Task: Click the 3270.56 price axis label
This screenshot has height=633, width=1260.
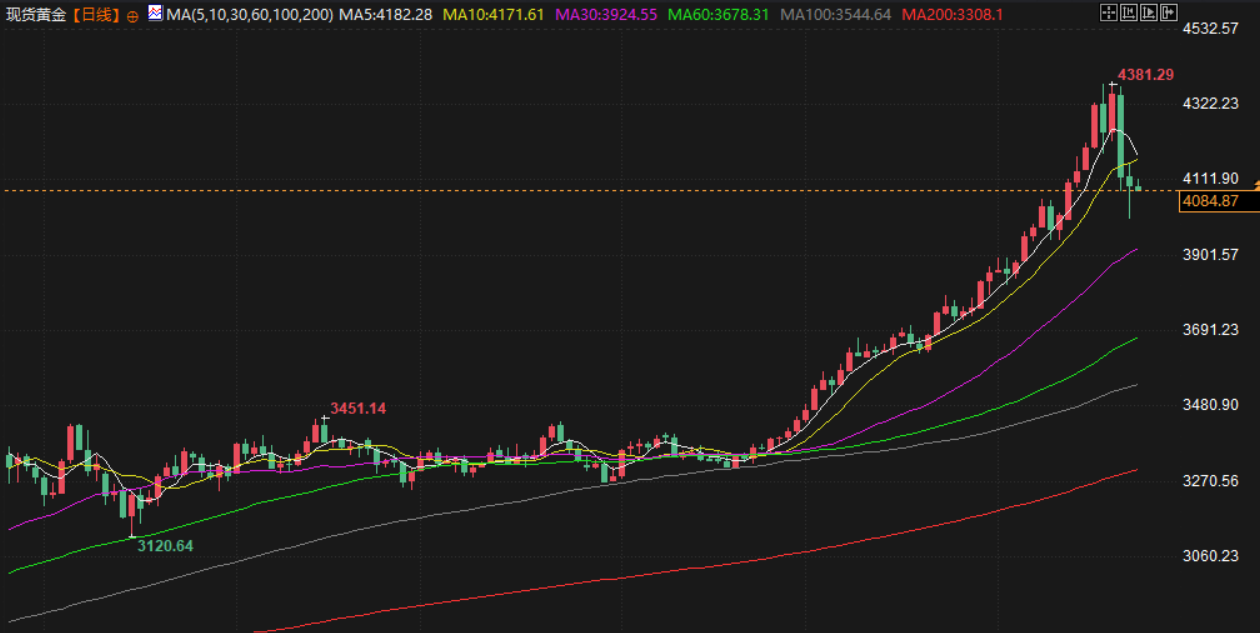Action: click(x=1210, y=481)
